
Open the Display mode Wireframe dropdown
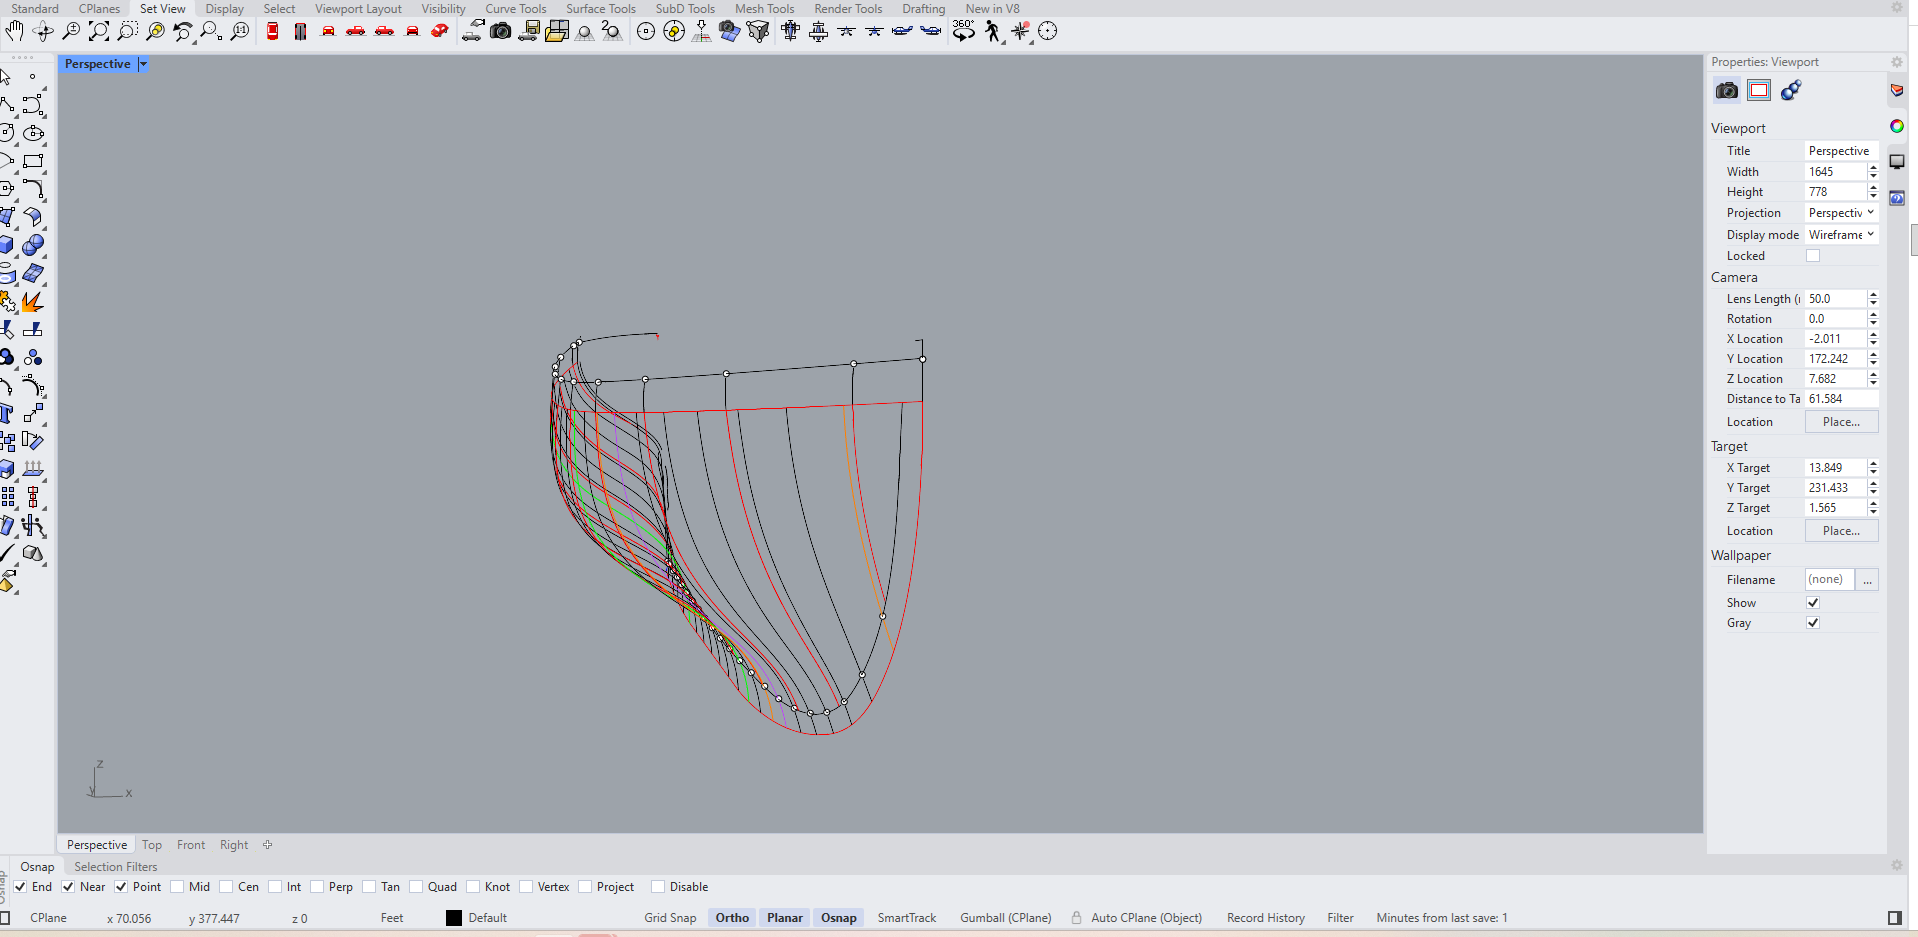coord(1841,235)
